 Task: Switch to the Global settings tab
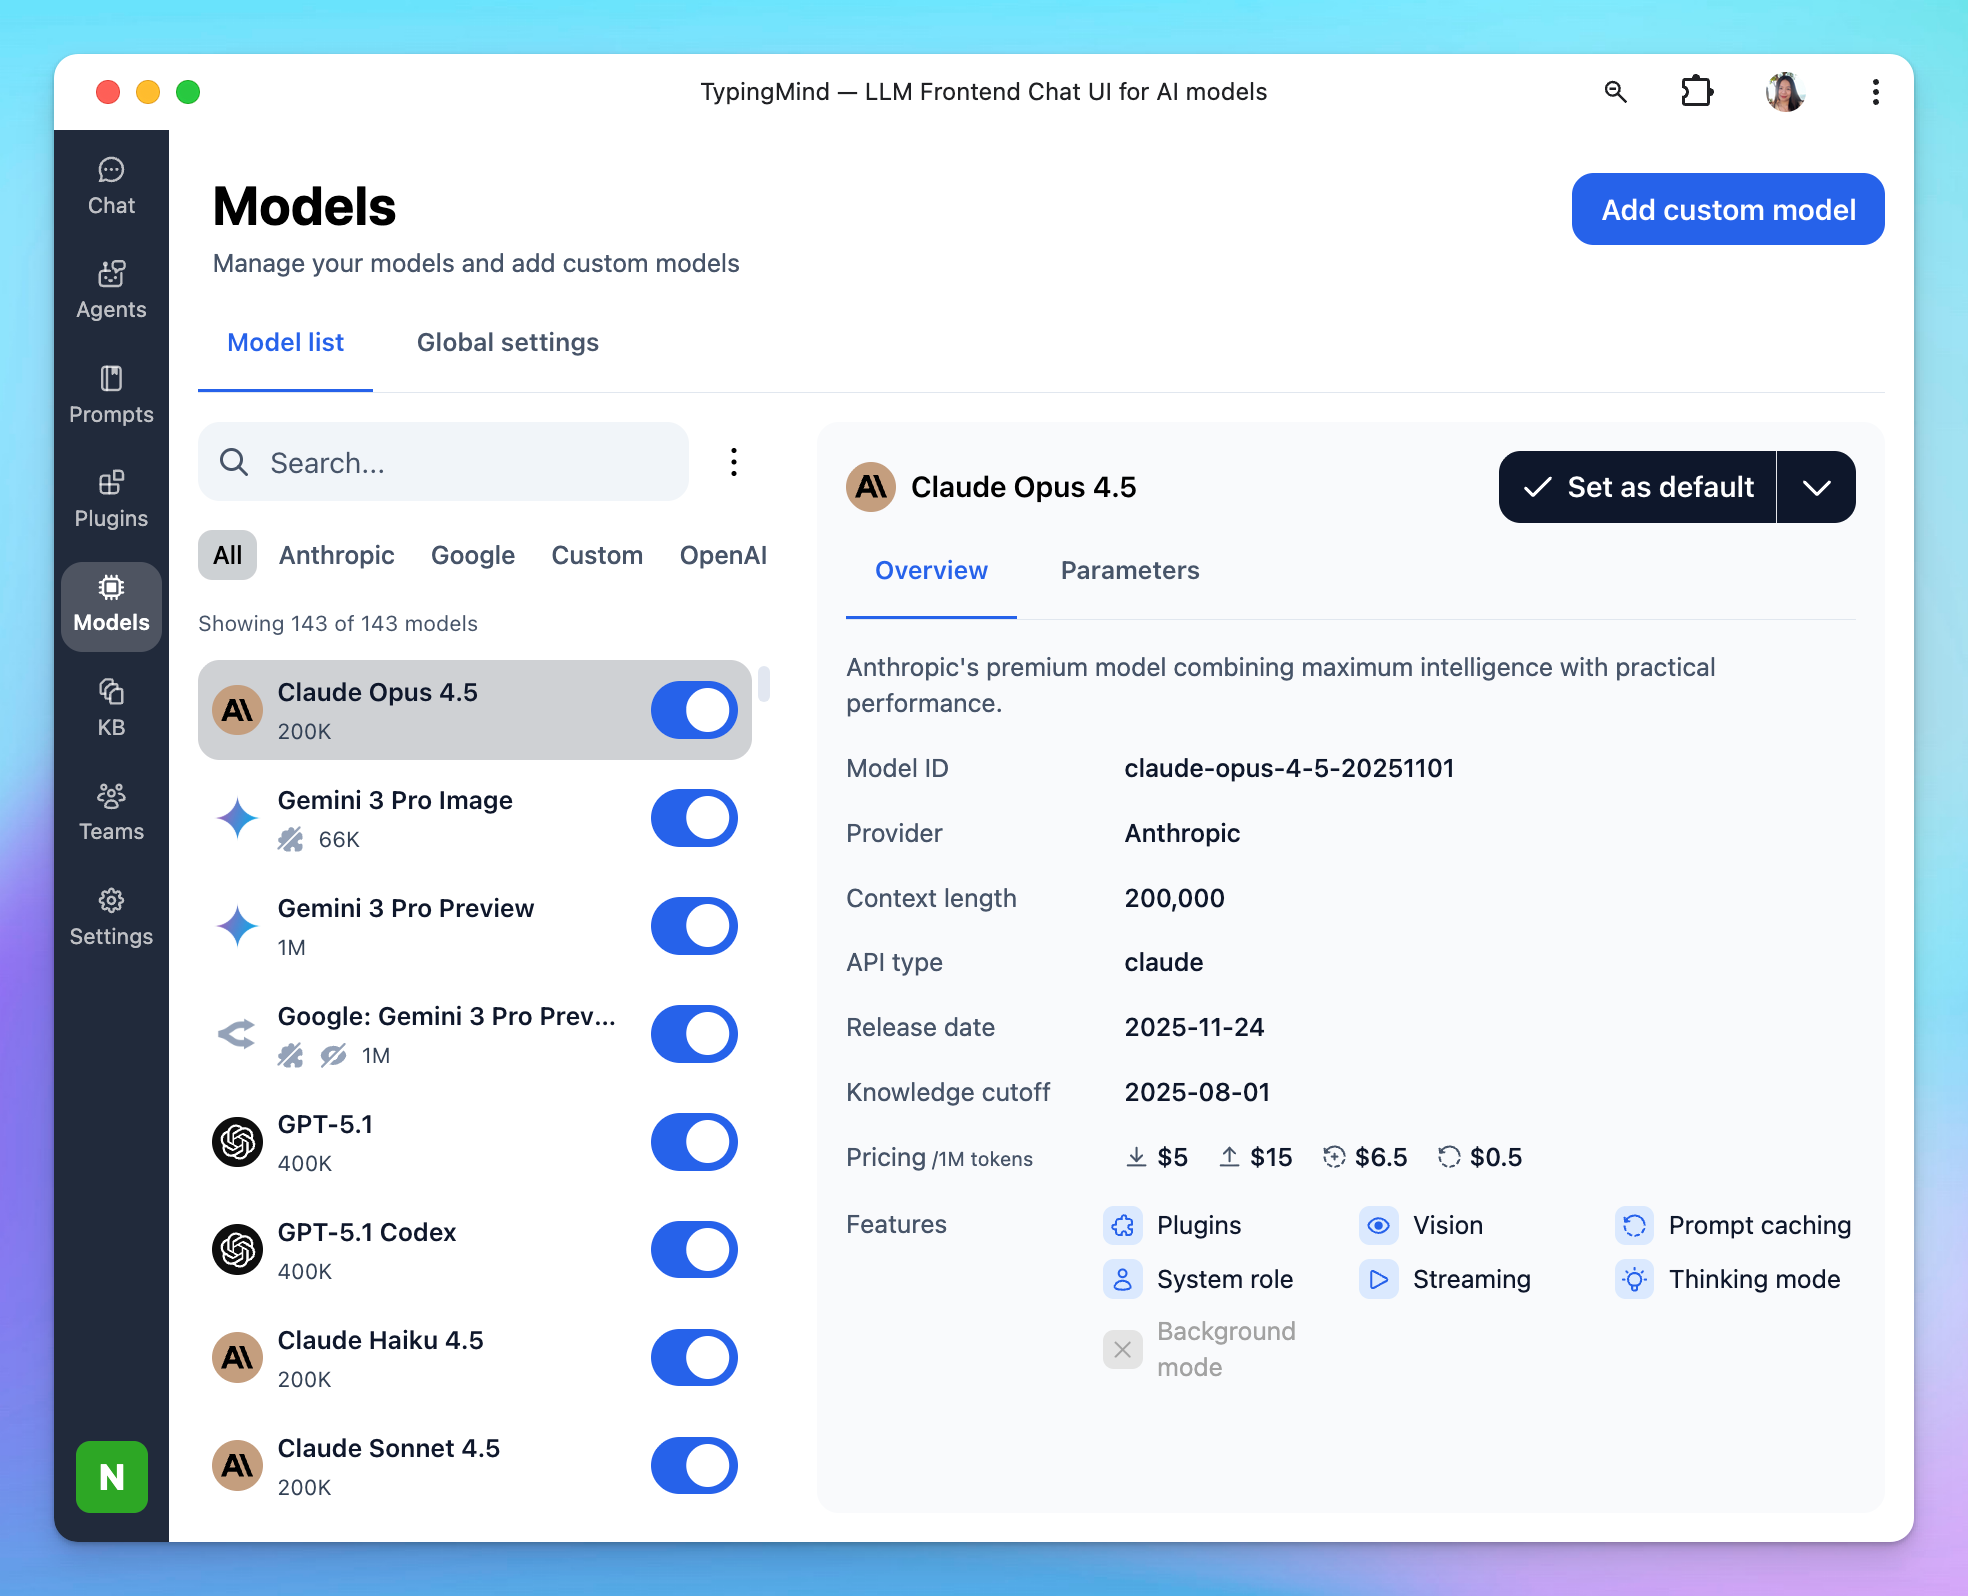click(507, 342)
